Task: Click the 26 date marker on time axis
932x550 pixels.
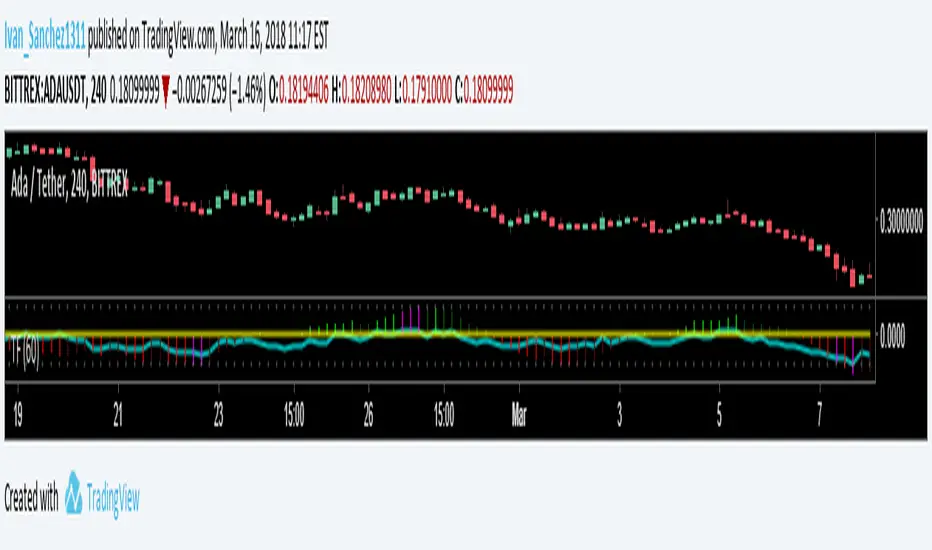Action: click(369, 416)
